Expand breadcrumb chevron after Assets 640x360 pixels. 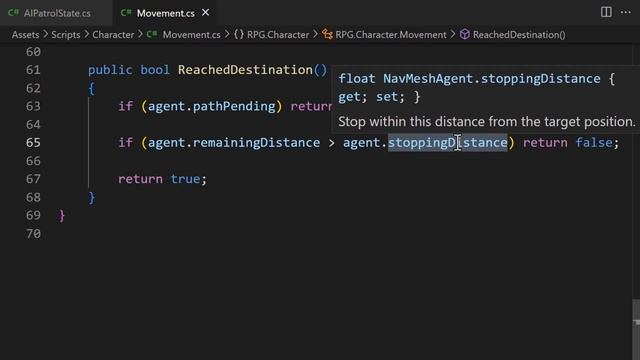(x=45, y=34)
